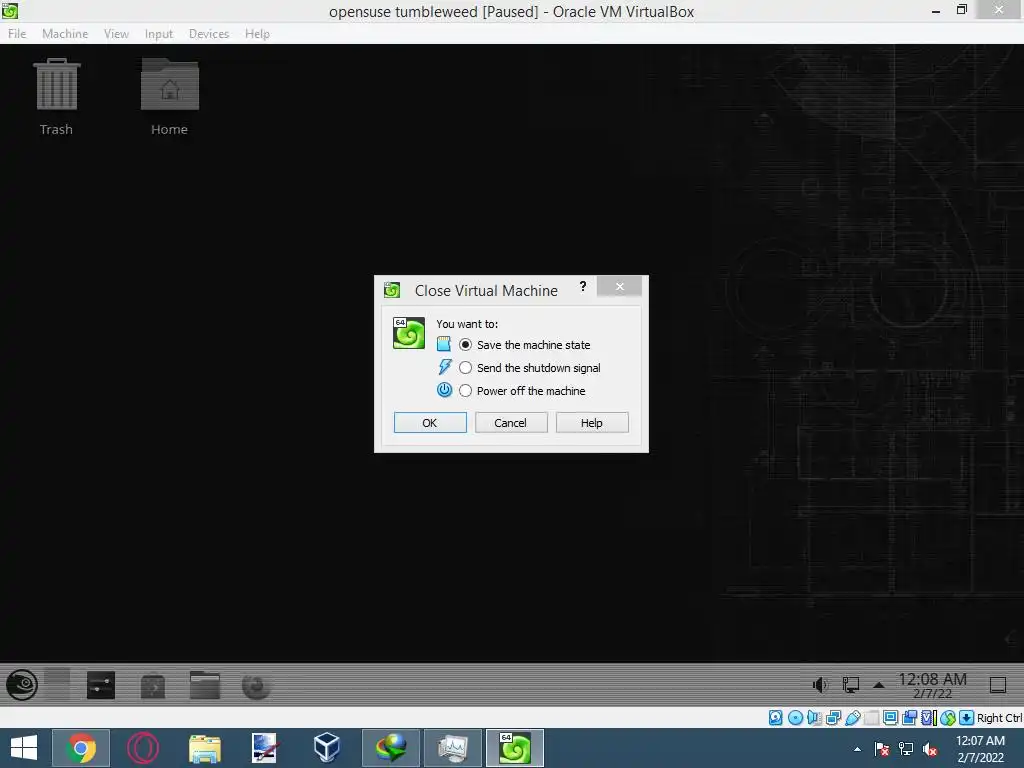Click the guest volume speaker icon
The width and height of the screenshot is (1024, 768).
tap(820, 684)
